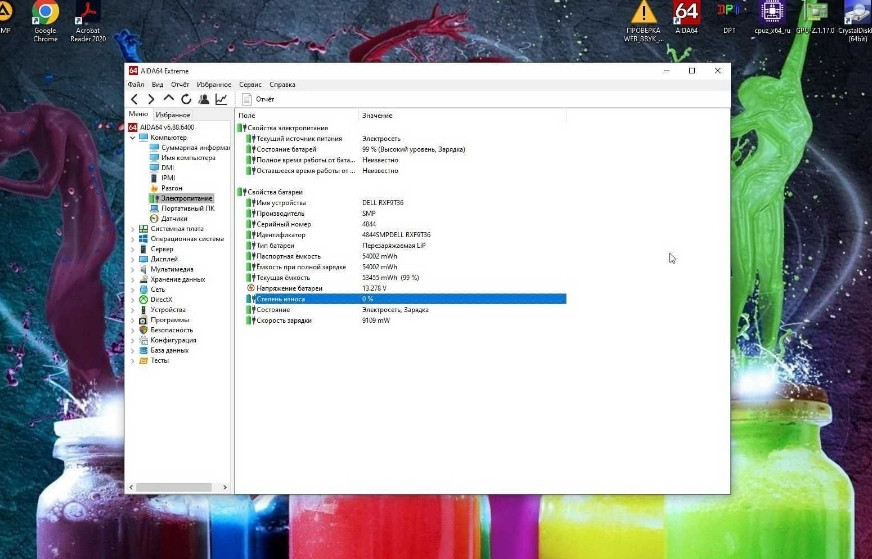This screenshot has width=872, height=559.
Task: Click the user profile toolbar icon
Action: 204,99
